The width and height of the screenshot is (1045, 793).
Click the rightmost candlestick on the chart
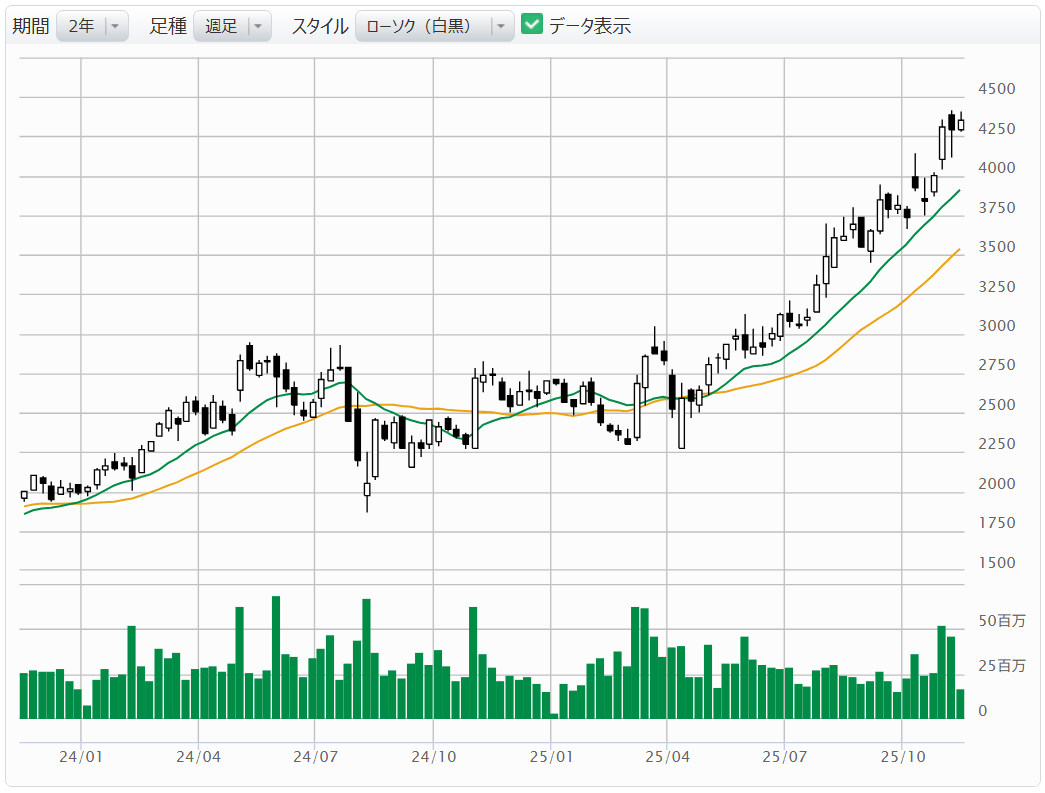tap(961, 124)
